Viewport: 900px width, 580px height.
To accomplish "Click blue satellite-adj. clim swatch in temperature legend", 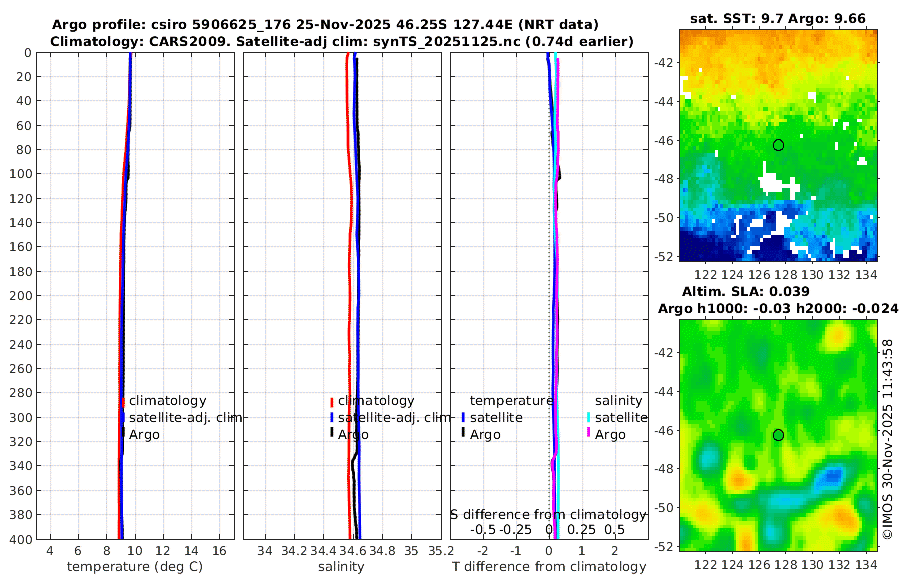I will pyautogui.click(x=123, y=417).
